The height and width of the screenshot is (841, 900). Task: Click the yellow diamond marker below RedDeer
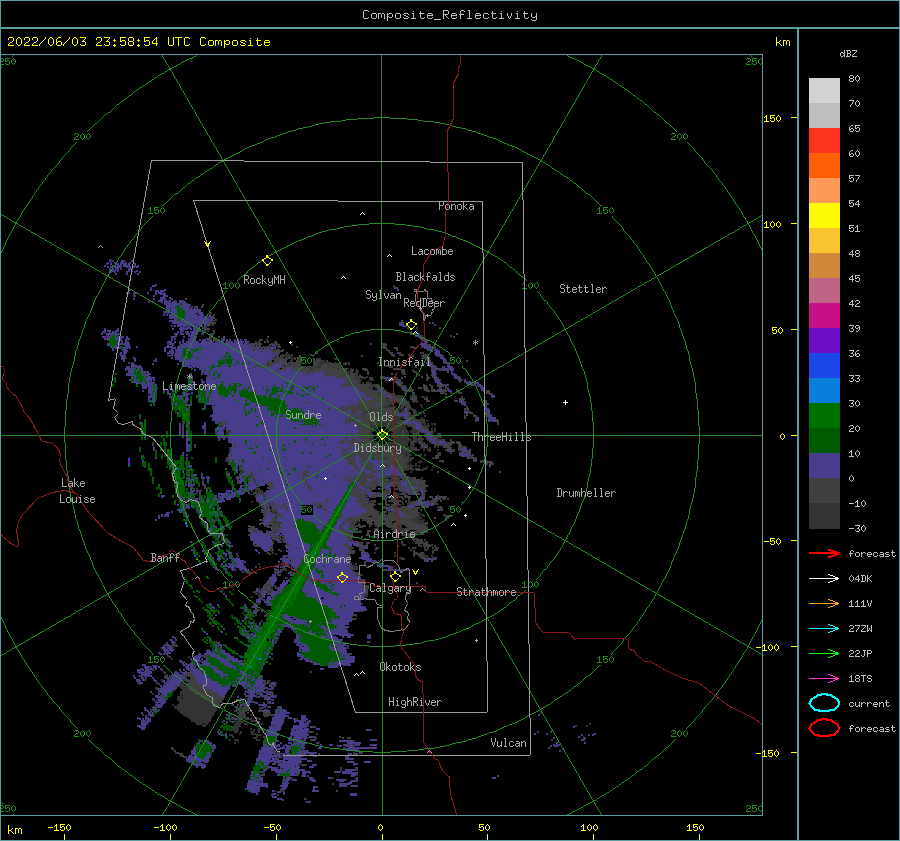(x=412, y=325)
